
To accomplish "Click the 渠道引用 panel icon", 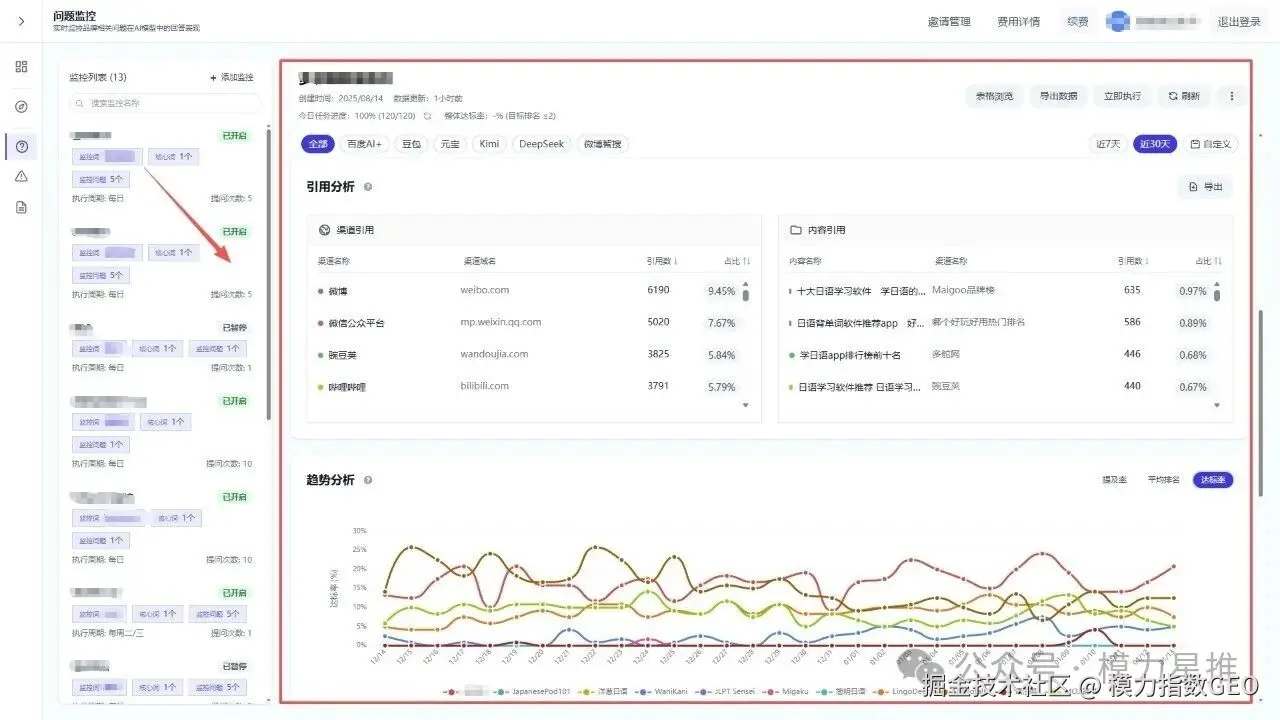I will (x=324, y=230).
